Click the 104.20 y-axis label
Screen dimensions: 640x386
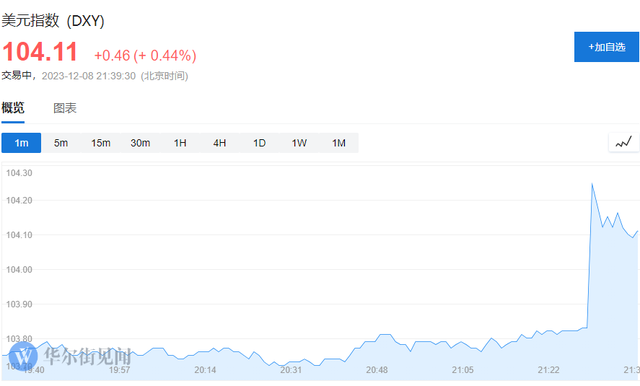pyautogui.click(x=19, y=200)
